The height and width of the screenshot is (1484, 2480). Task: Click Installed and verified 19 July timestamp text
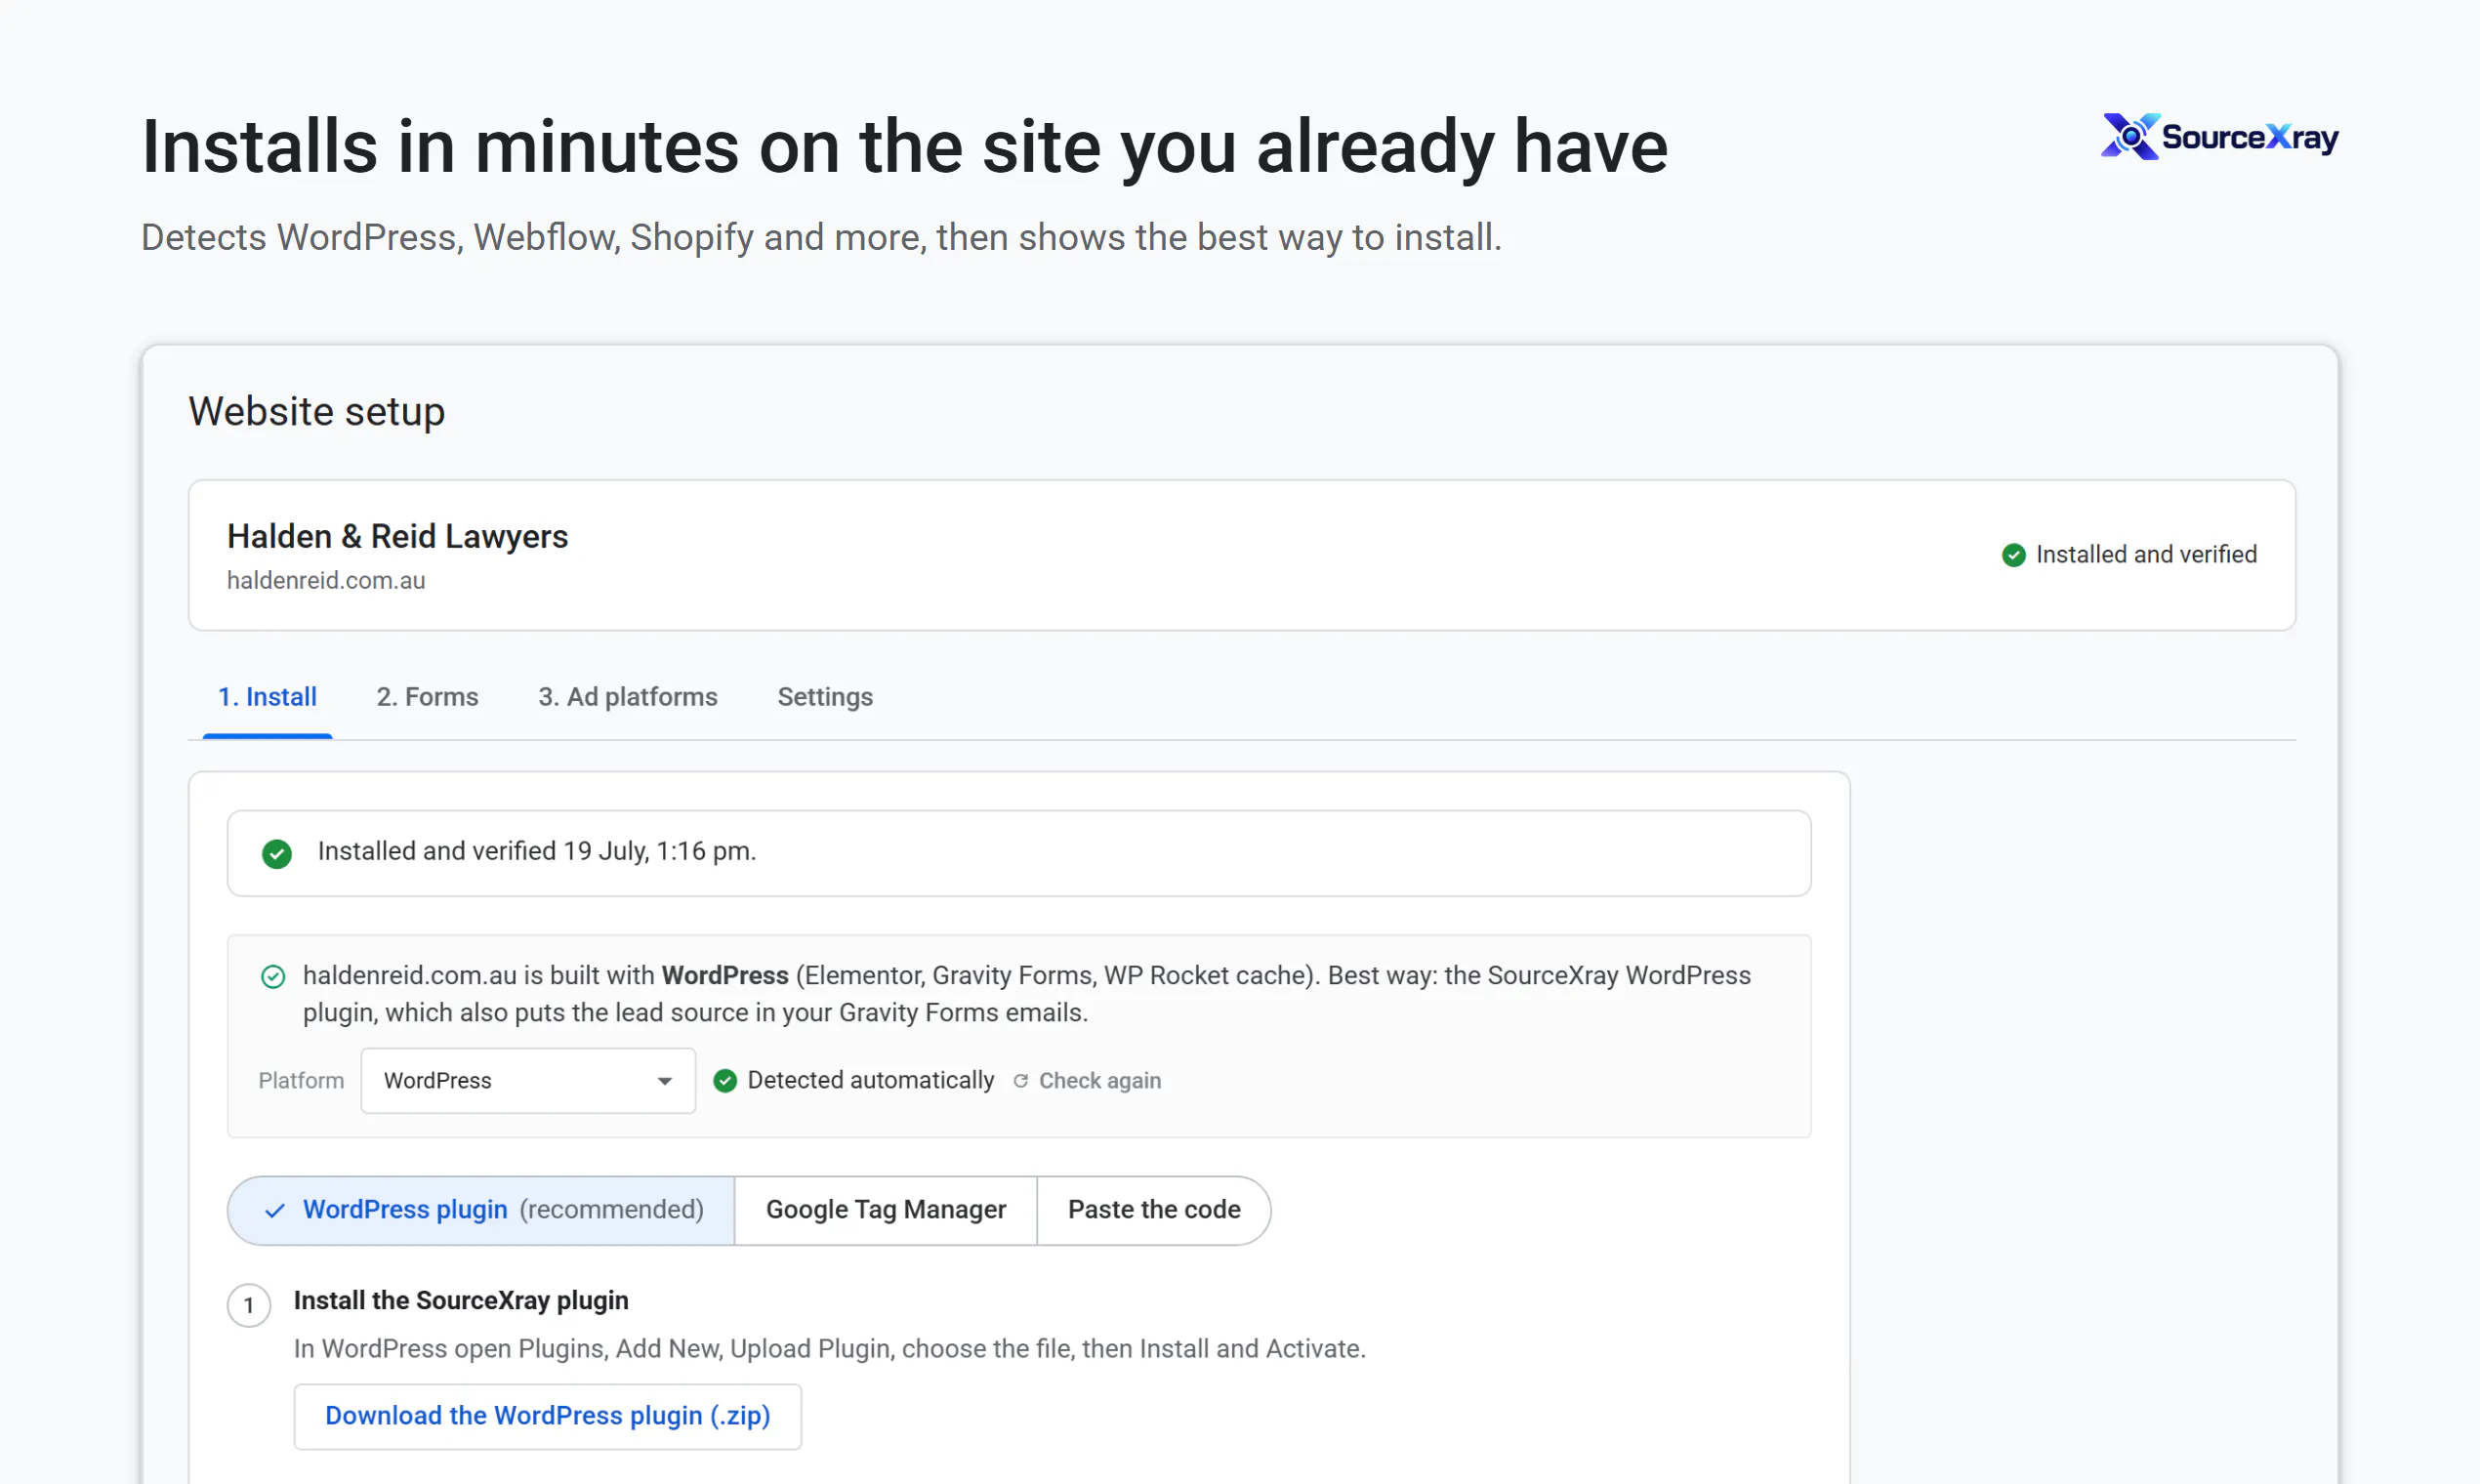click(537, 851)
